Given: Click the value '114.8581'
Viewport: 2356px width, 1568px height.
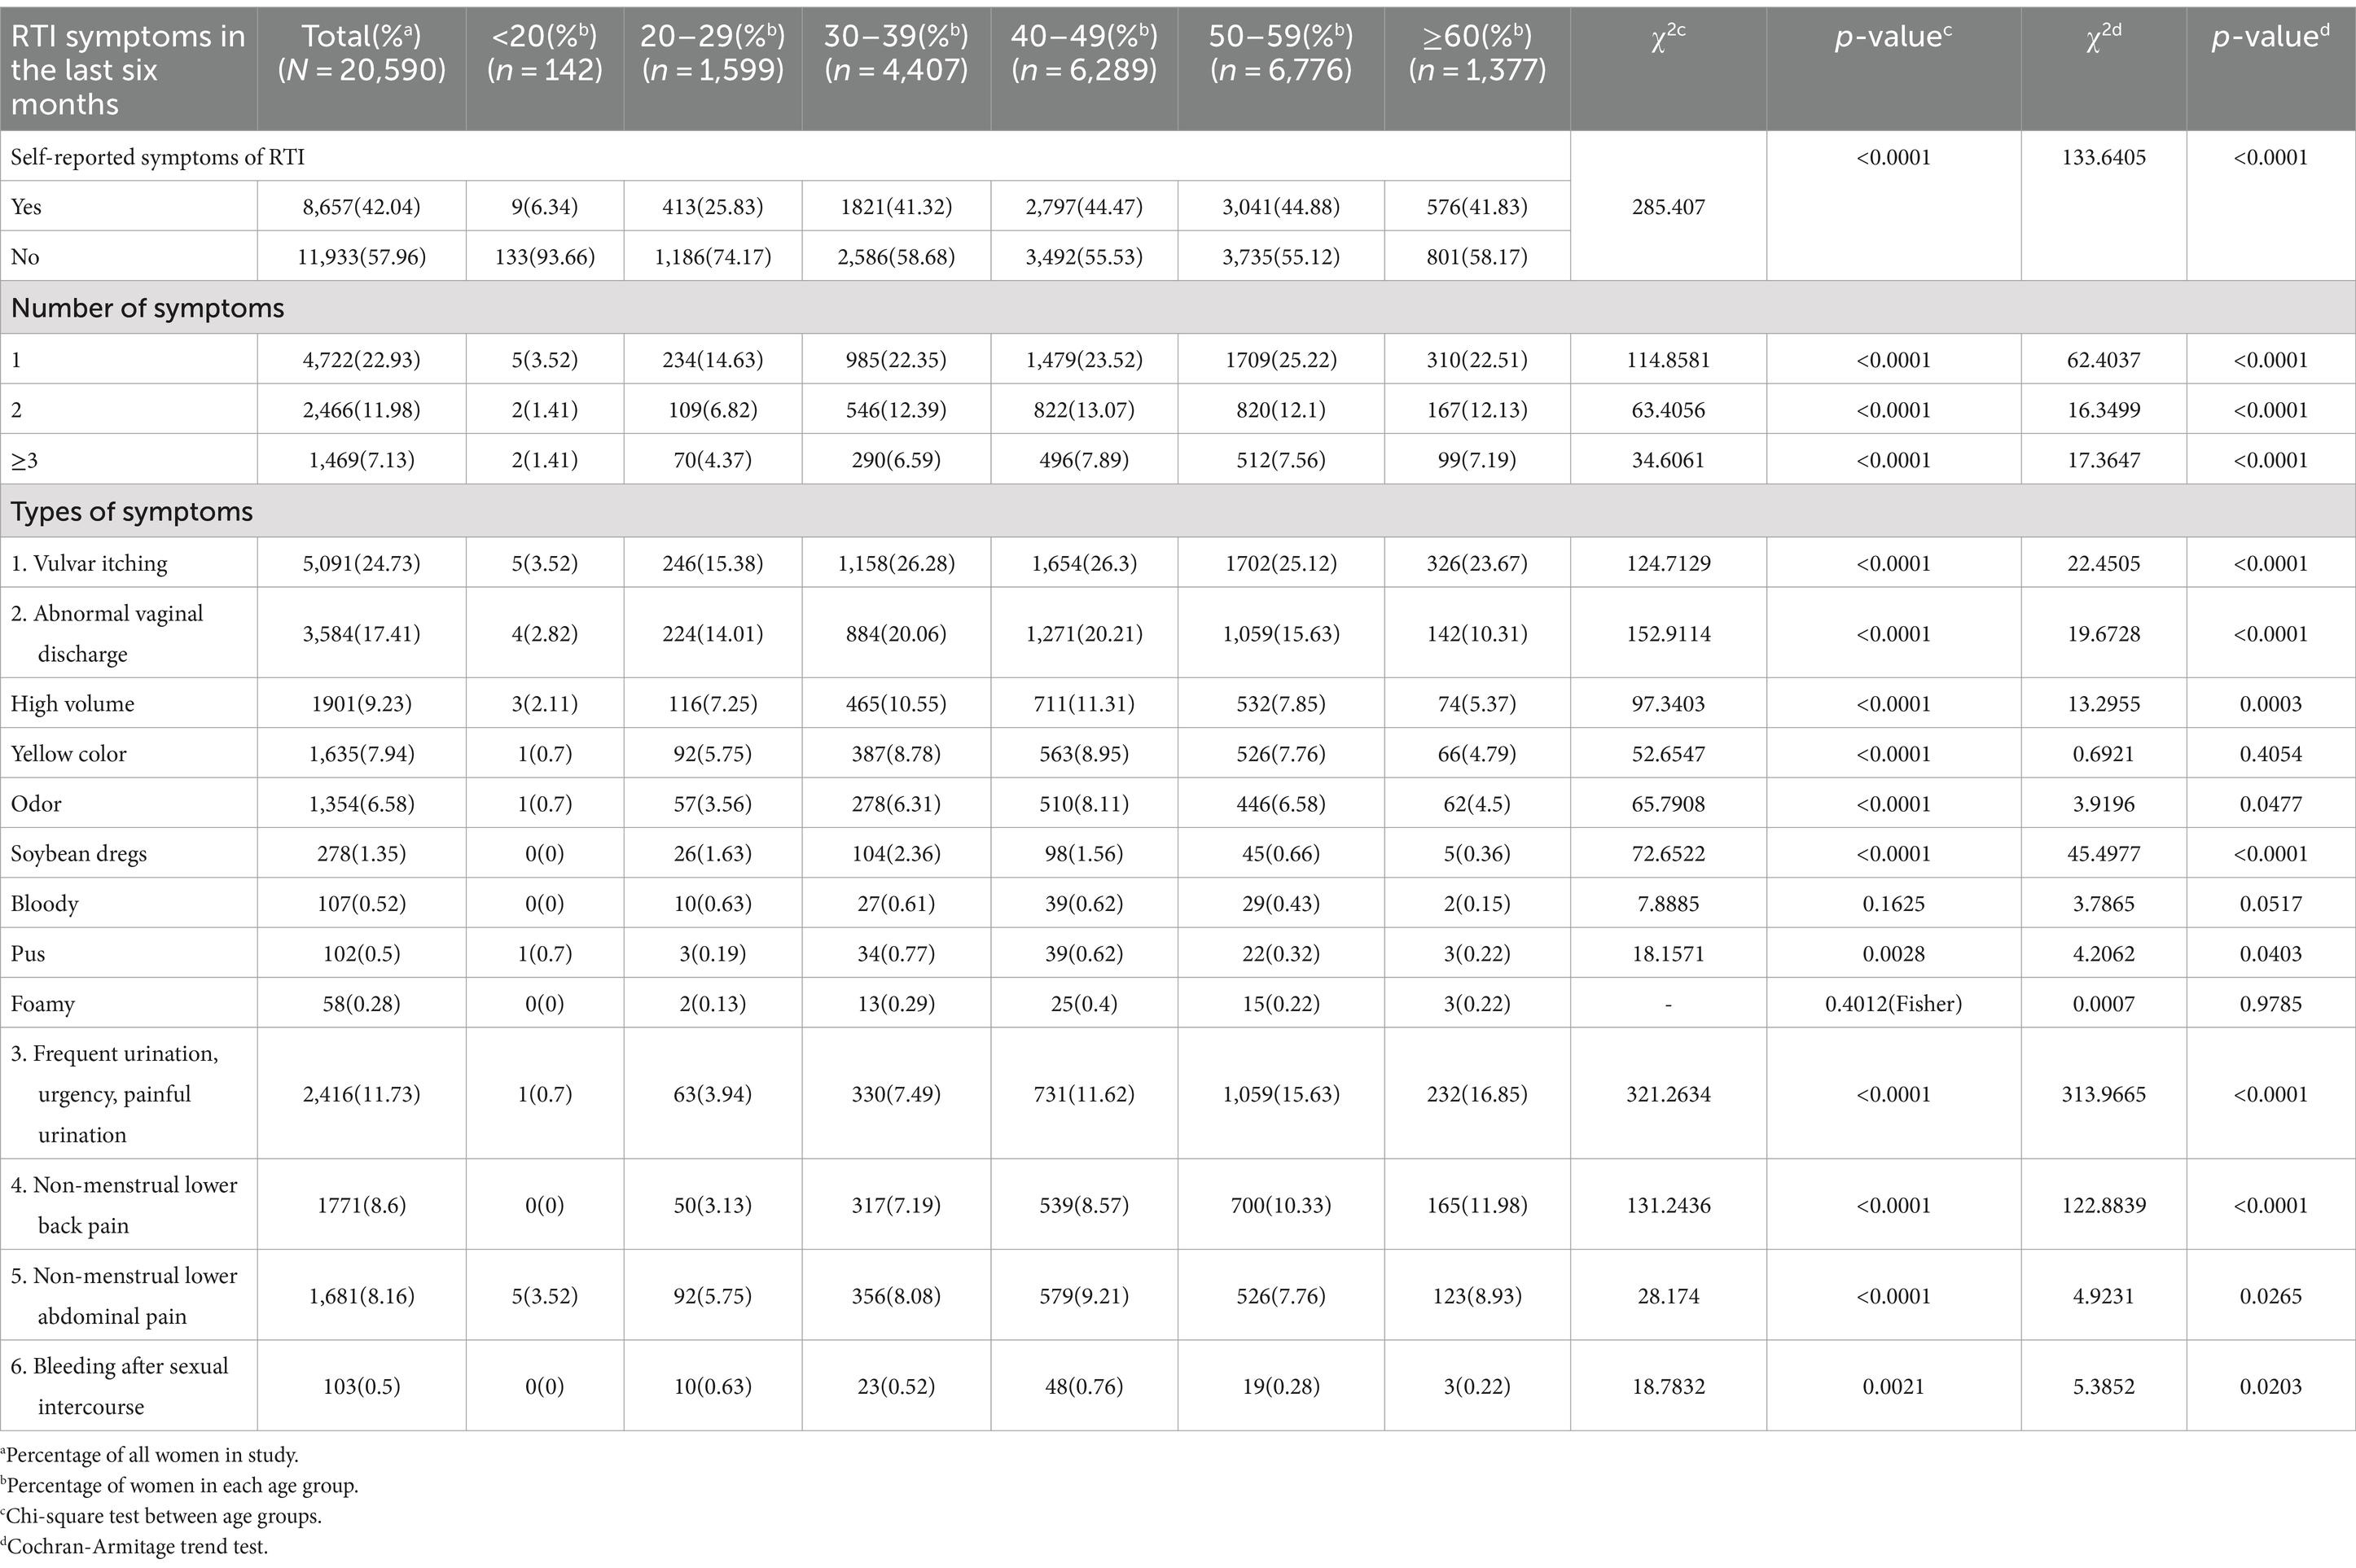Looking at the screenshot, I should 1668,360.
